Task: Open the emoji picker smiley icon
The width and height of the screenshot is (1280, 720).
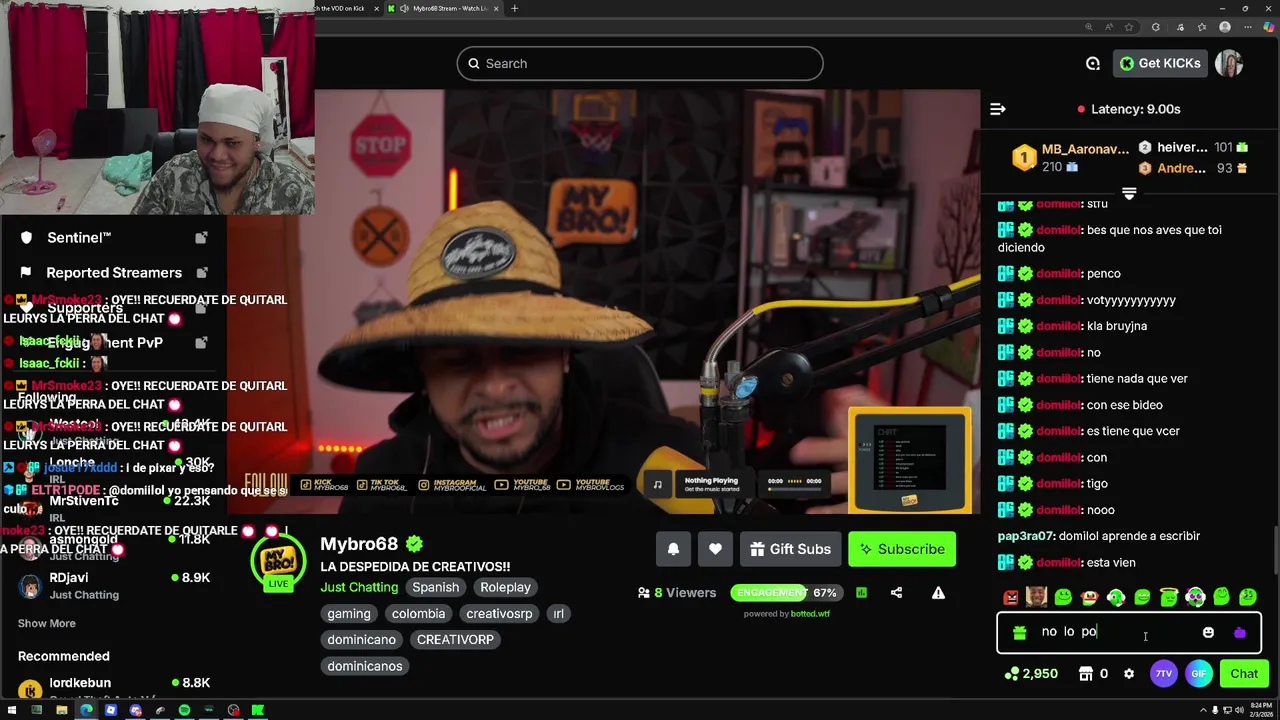Action: [x=1208, y=632]
